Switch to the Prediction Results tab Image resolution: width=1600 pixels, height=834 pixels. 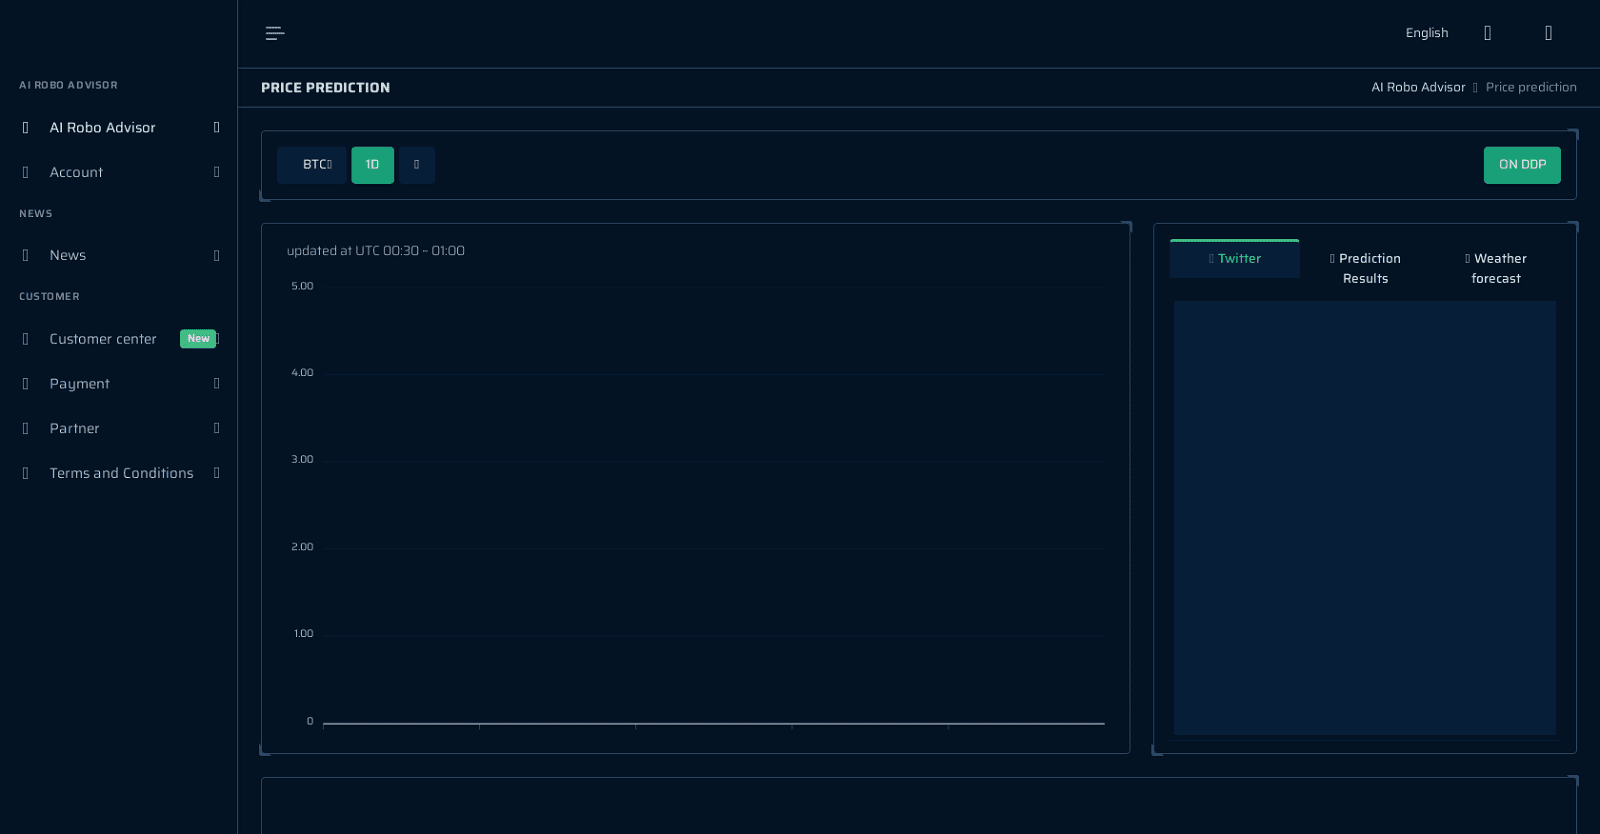(1365, 268)
